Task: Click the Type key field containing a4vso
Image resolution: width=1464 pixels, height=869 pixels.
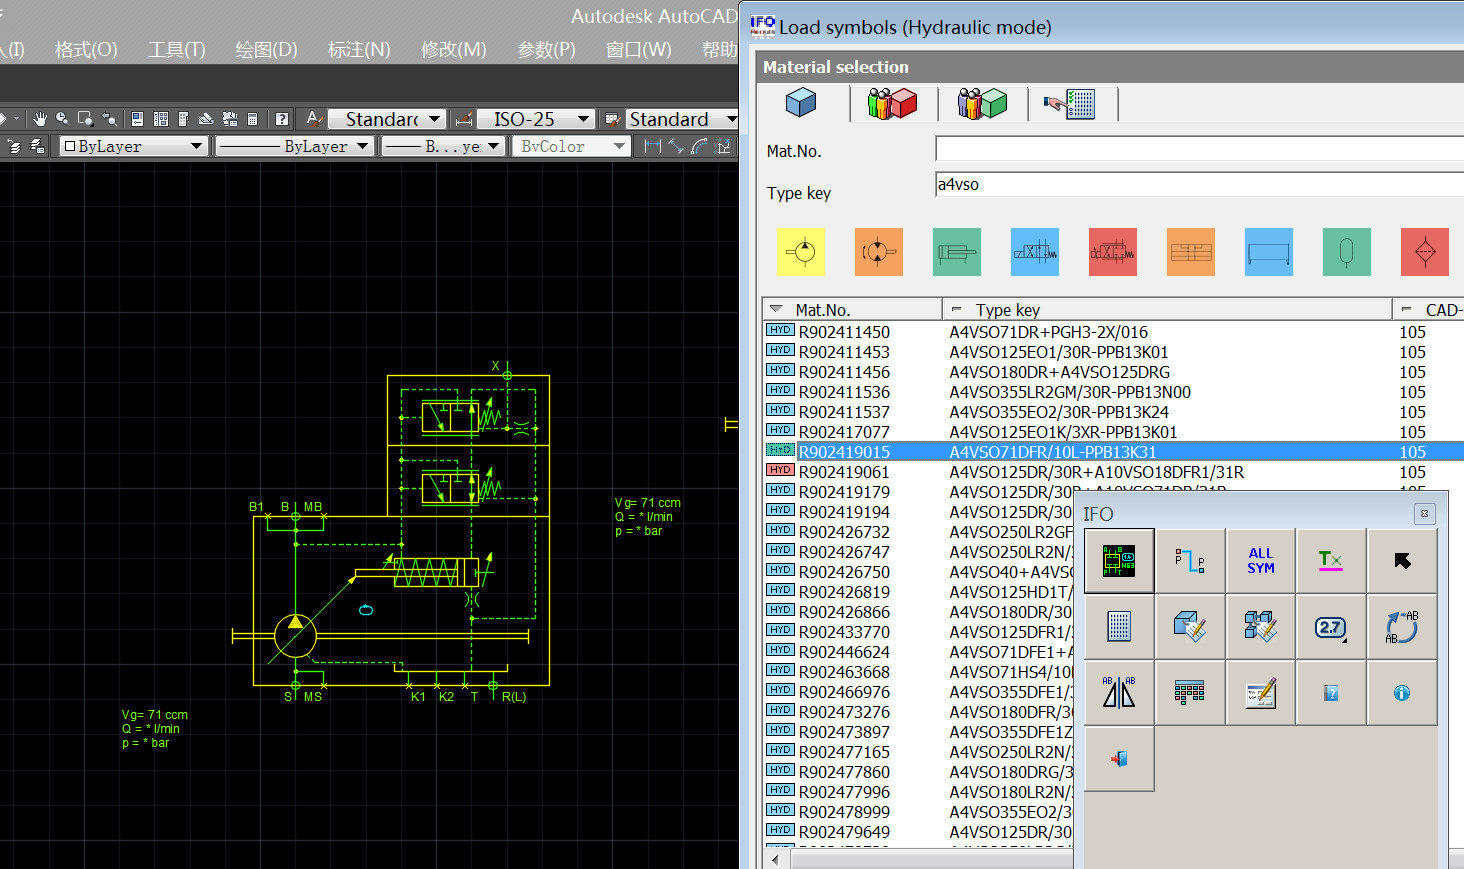Action: (x=1199, y=184)
